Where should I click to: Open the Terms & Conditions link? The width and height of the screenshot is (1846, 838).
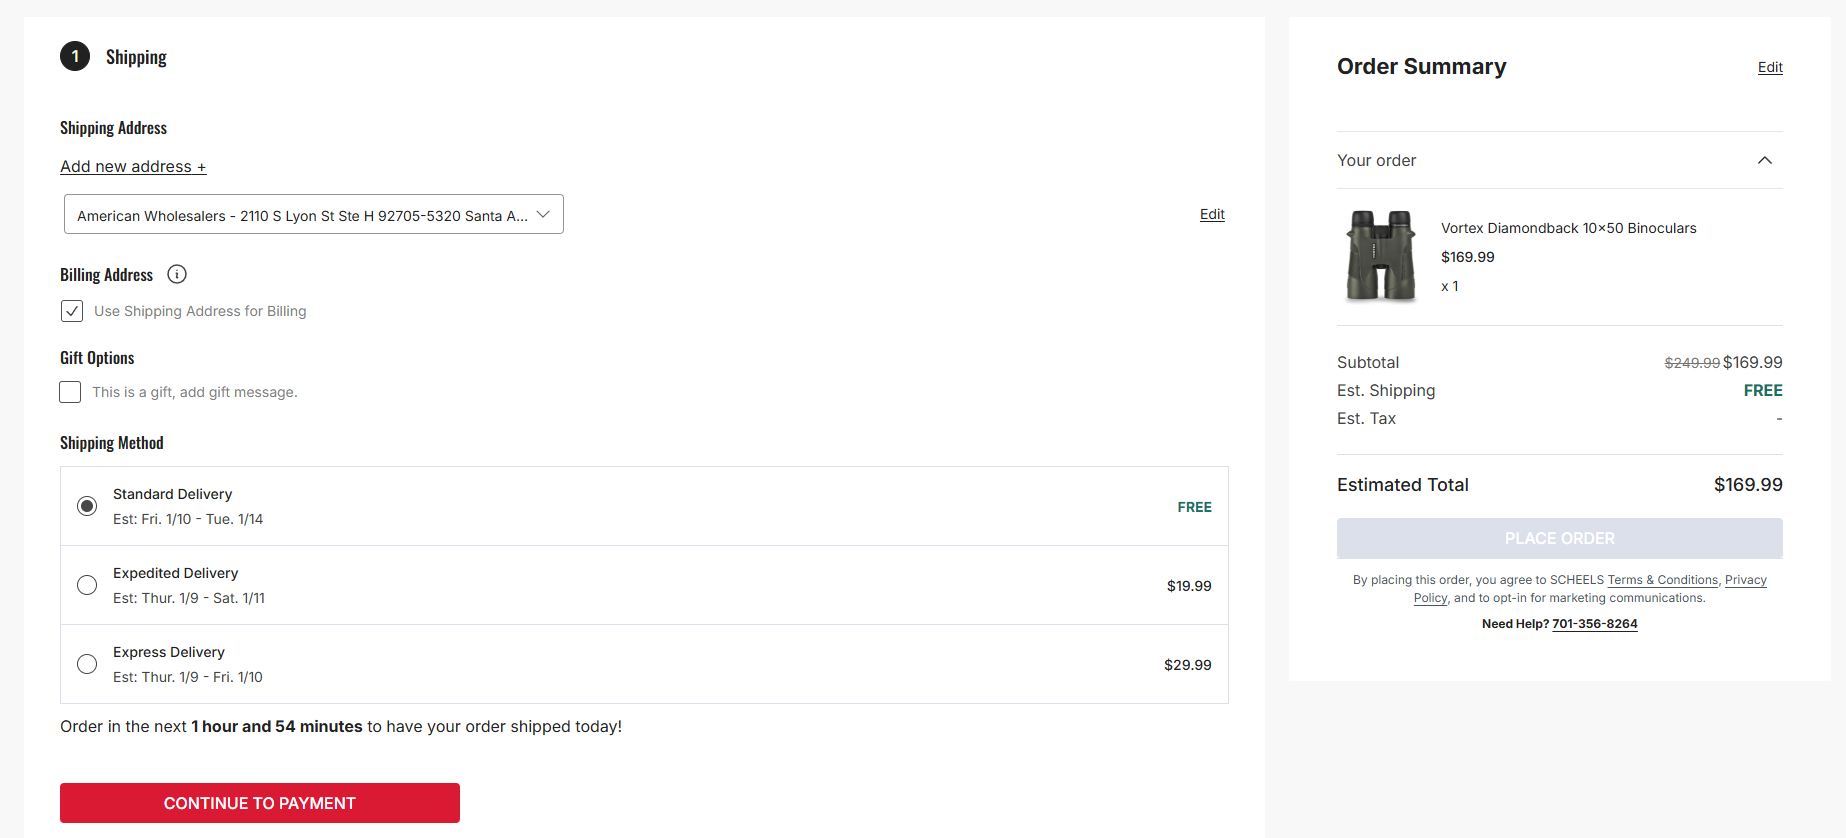pos(1663,580)
